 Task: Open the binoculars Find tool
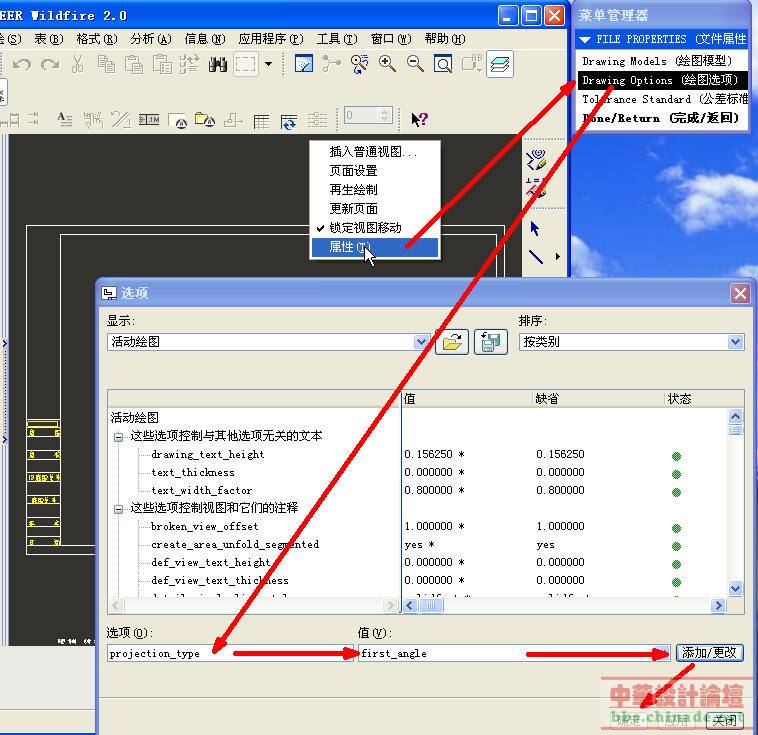click(x=217, y=64)
